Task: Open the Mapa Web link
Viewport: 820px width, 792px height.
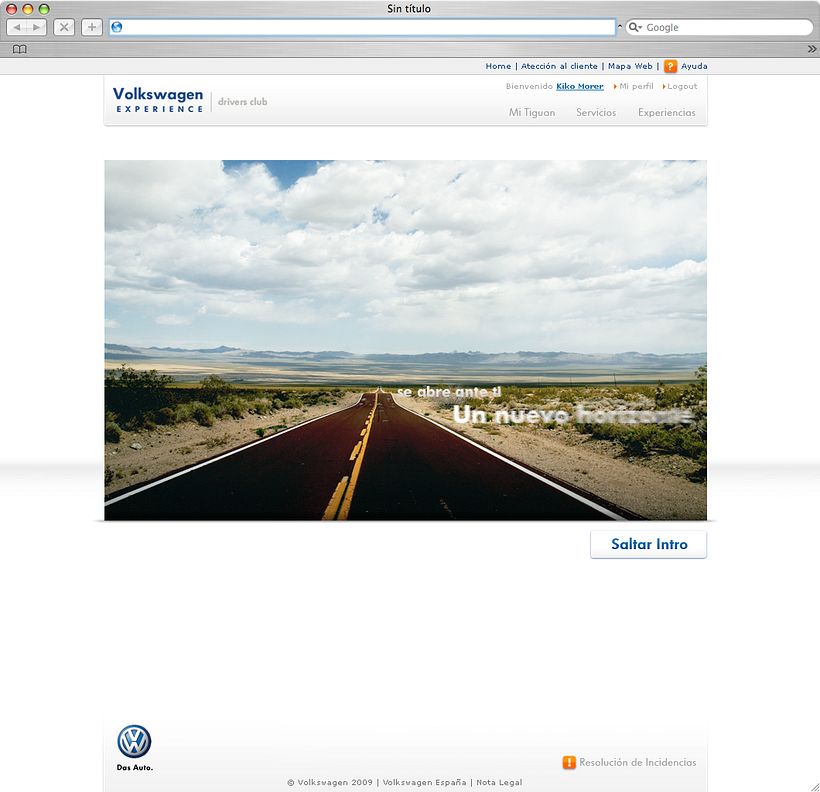Action: pyautogui.click(x=630, y=66)
